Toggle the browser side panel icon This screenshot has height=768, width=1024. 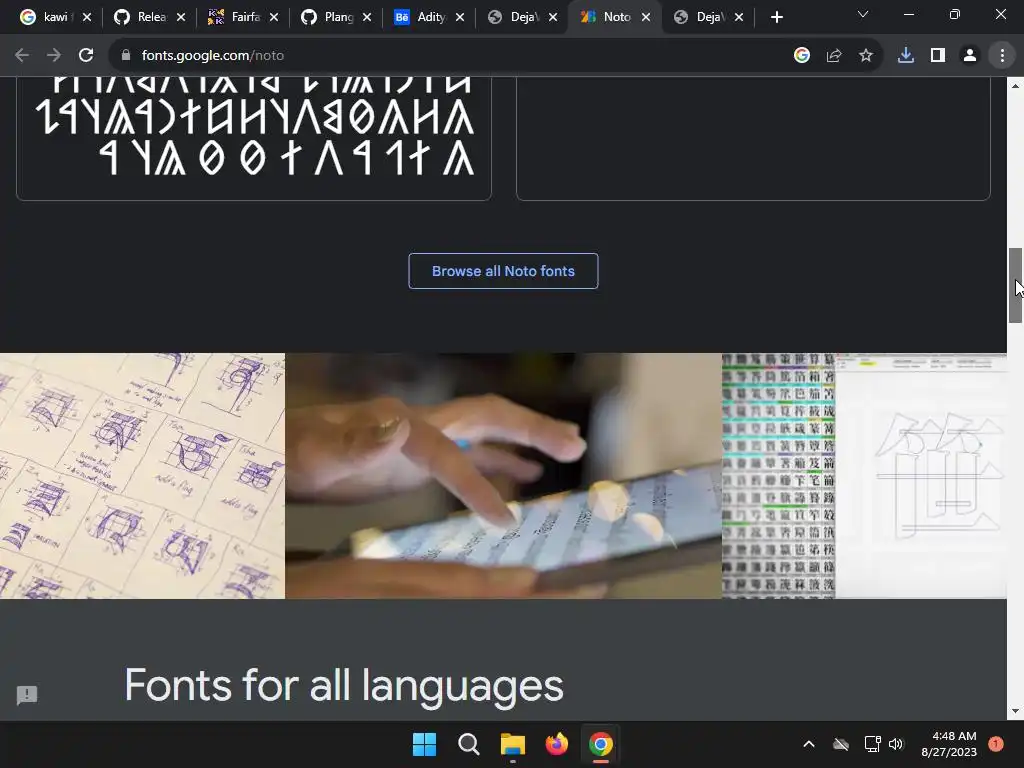coord(938,56)
